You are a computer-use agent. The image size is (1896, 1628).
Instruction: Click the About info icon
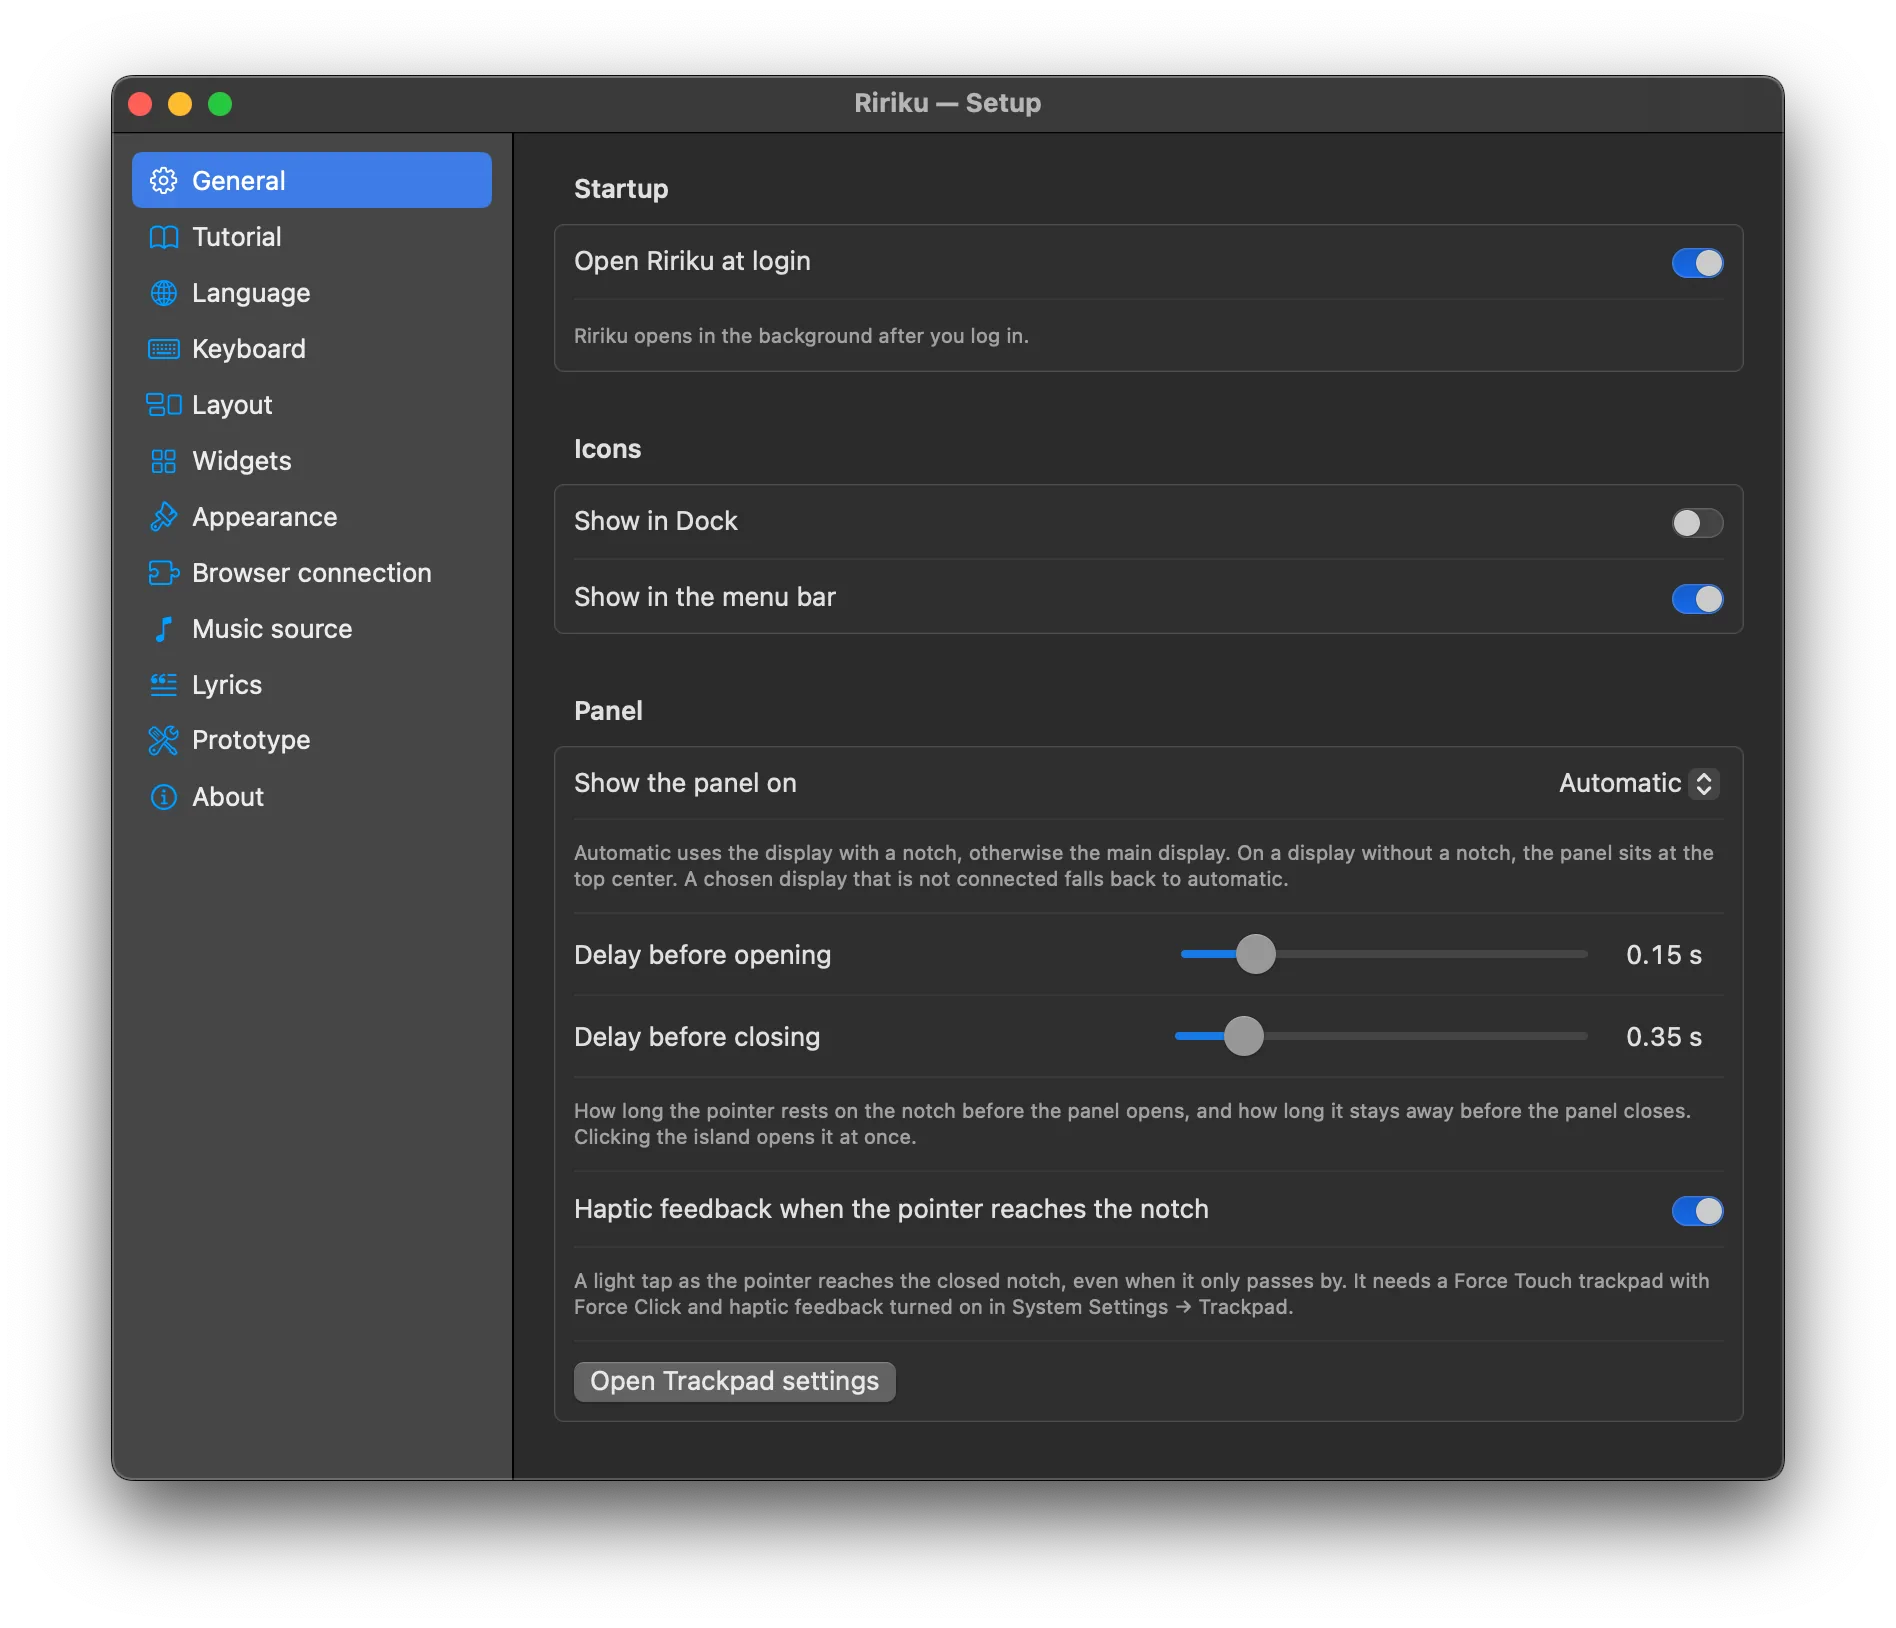point(163,797)
